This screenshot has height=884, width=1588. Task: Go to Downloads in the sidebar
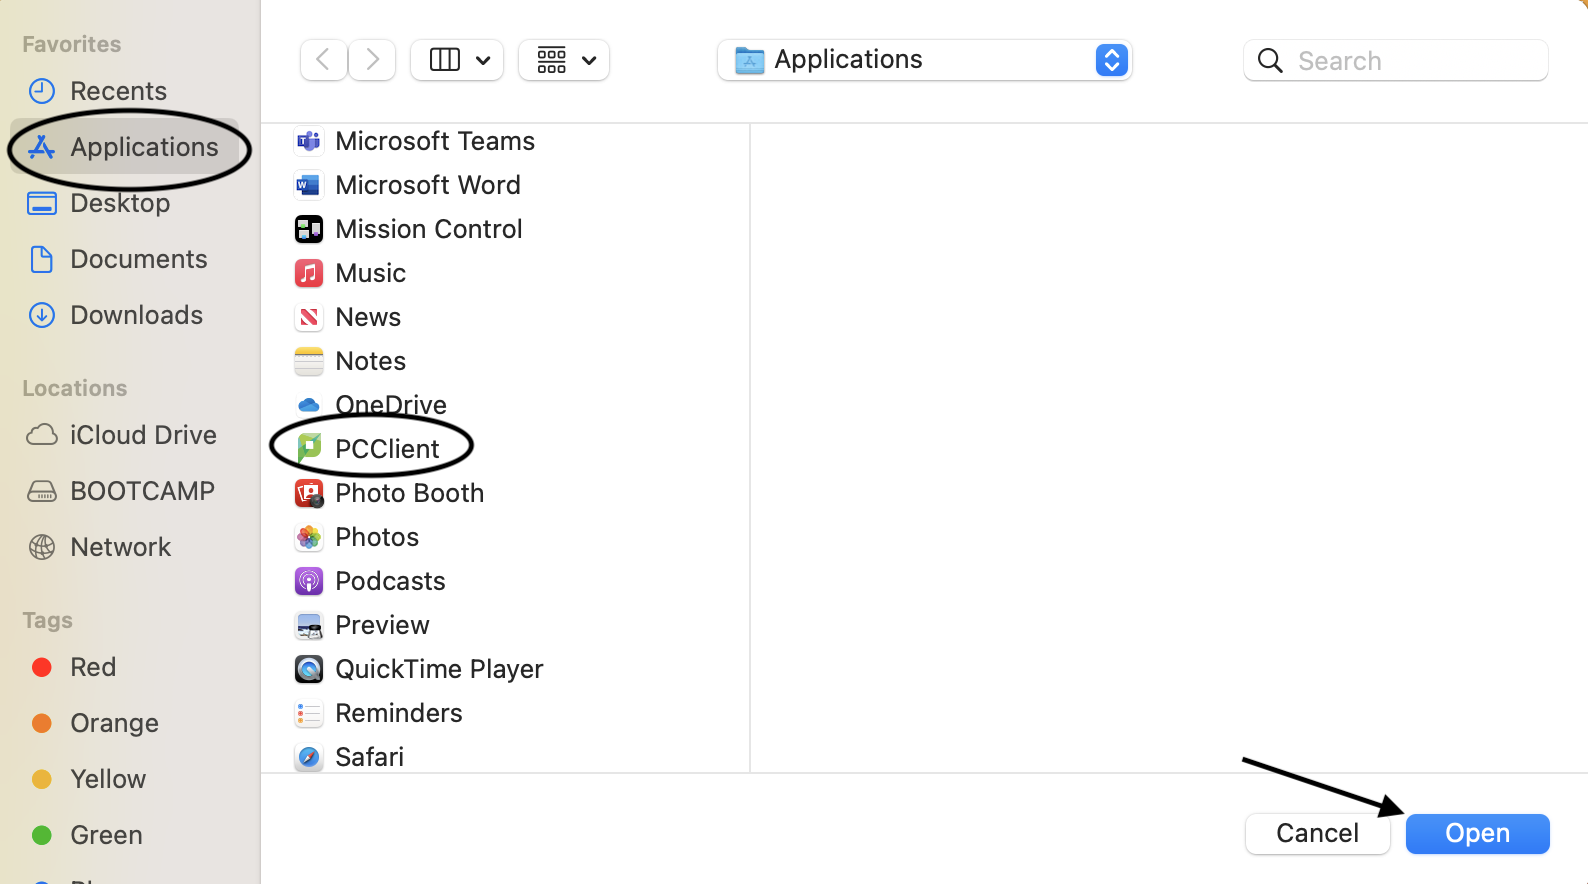(136, 315)
